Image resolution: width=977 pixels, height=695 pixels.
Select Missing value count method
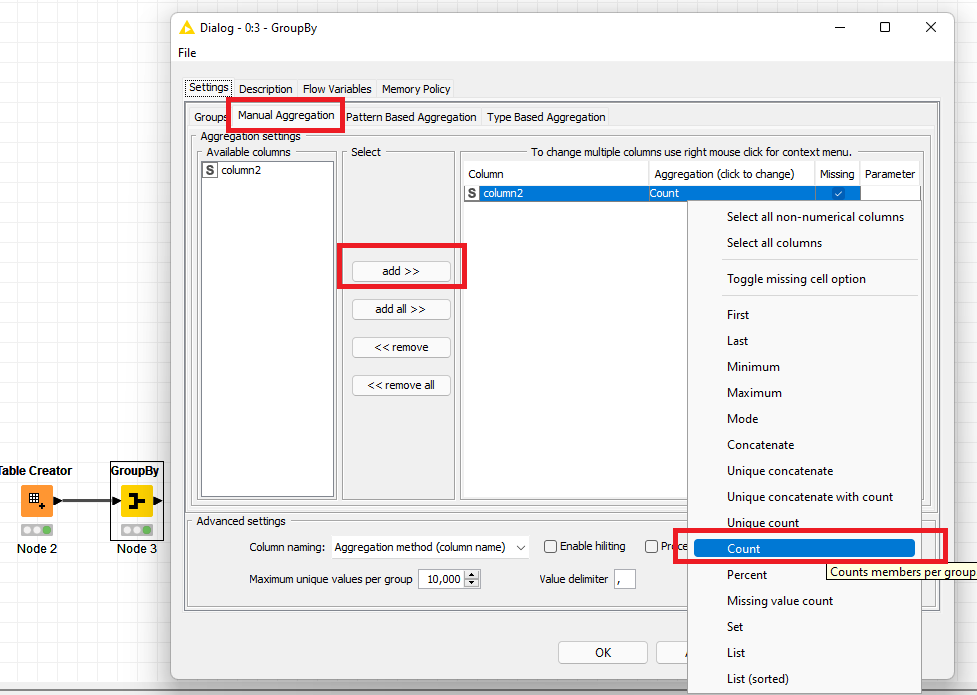(x=779, y=601)
